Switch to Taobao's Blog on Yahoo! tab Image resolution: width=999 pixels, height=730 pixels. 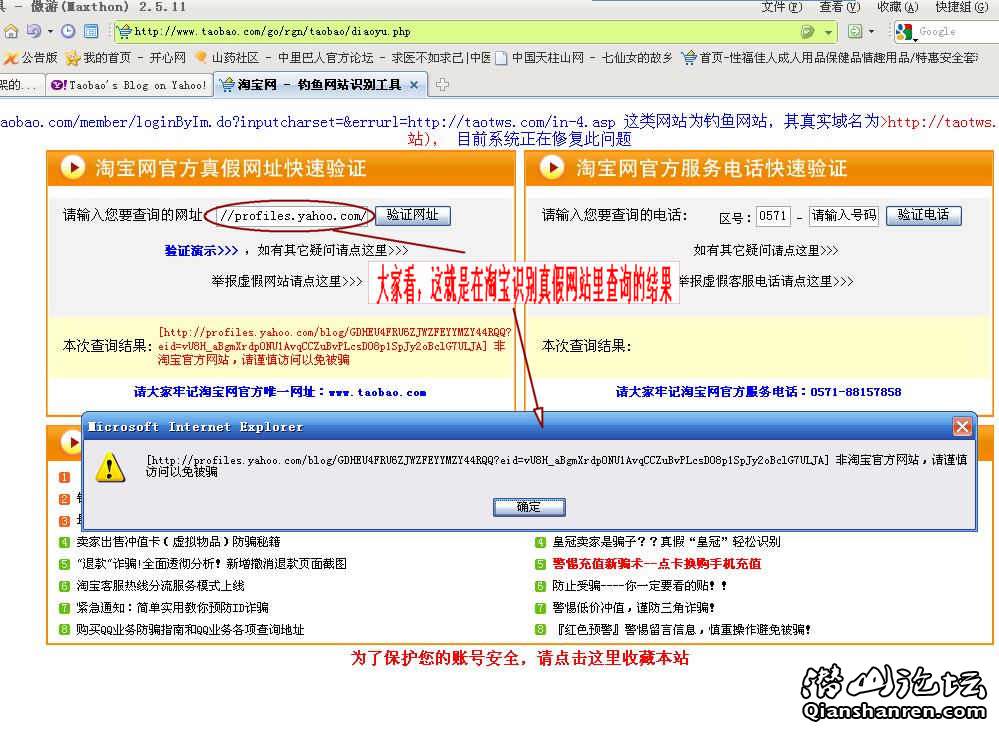click(128, 85)
